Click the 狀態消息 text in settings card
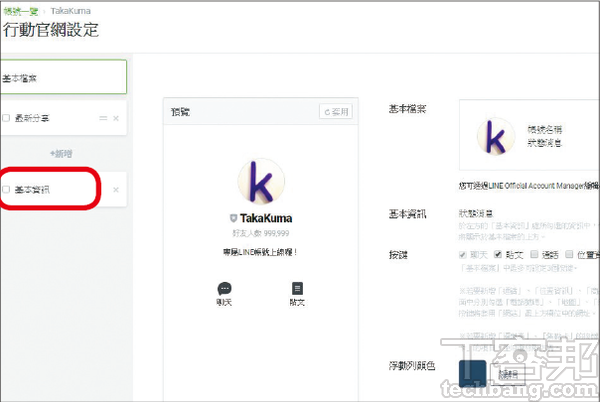The width and height of the screenshot is (600, 402). (x=545, y=143)
